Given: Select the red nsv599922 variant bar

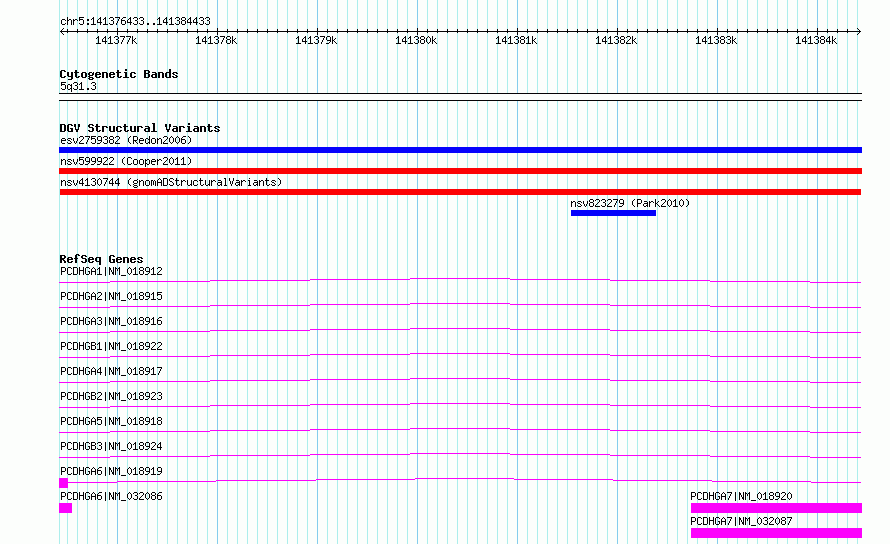Looking at the screenshot, I should pos(460,171).
